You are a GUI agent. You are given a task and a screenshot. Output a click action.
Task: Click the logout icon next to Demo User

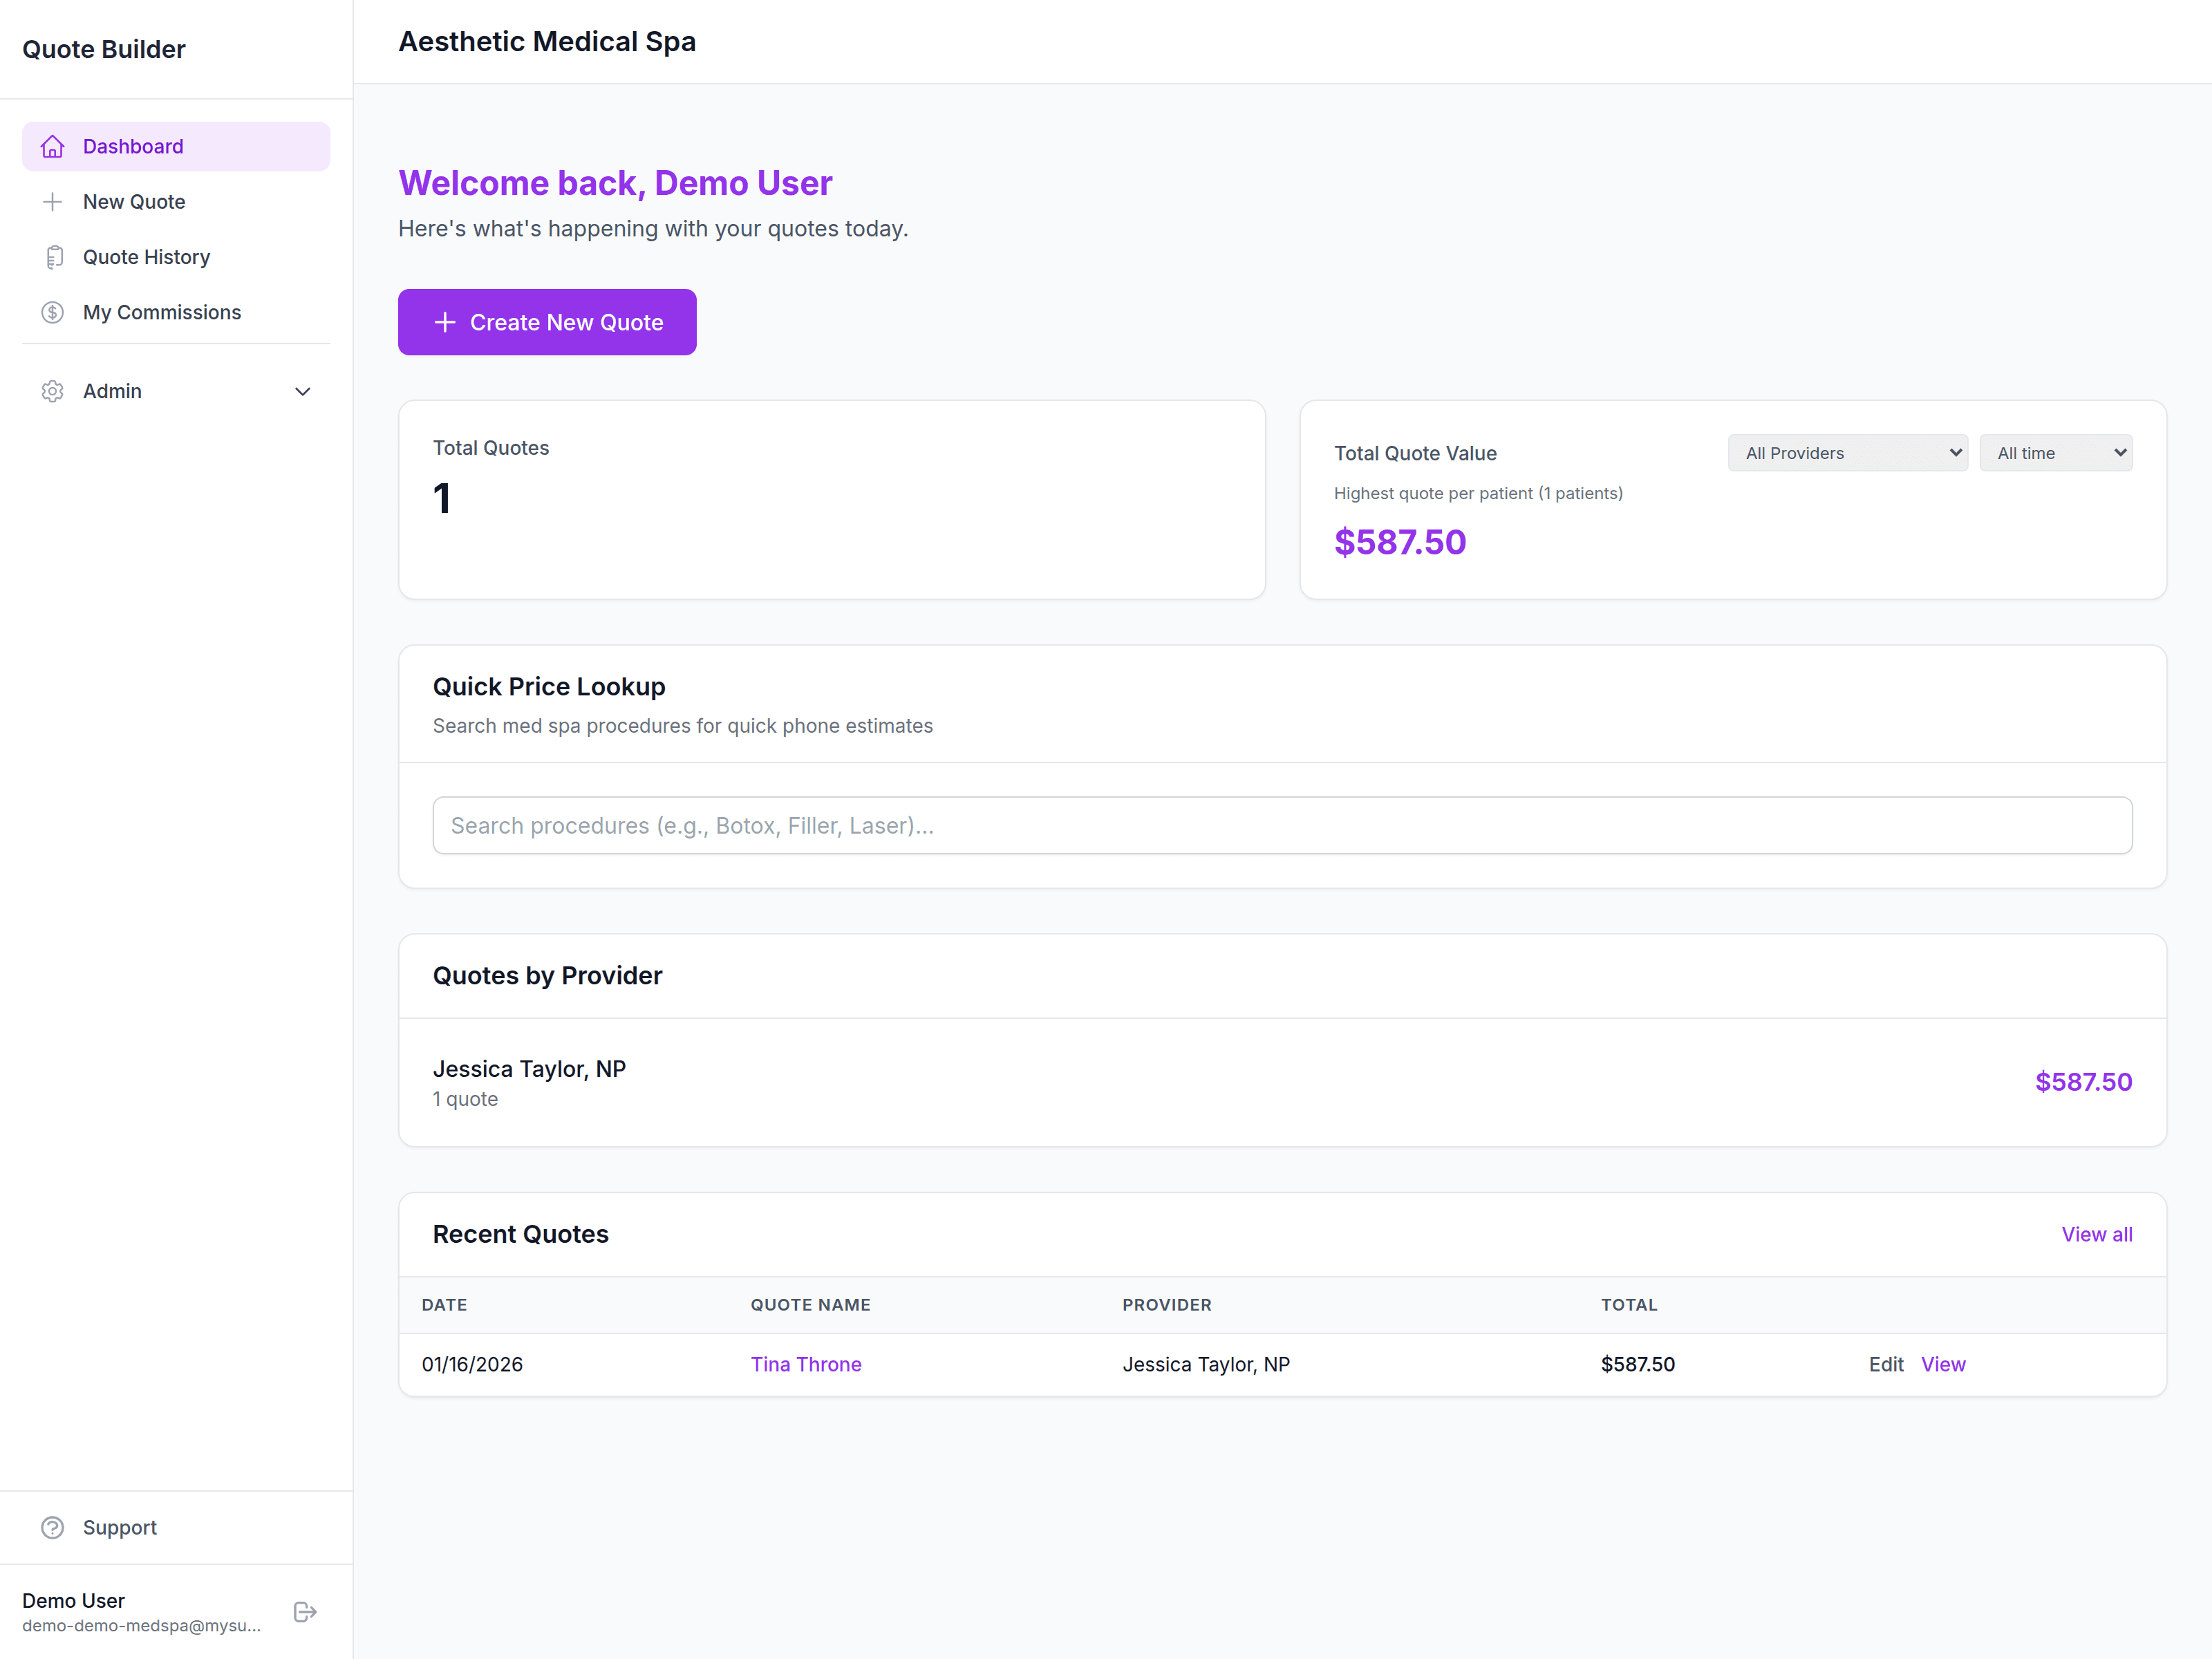305,1611
